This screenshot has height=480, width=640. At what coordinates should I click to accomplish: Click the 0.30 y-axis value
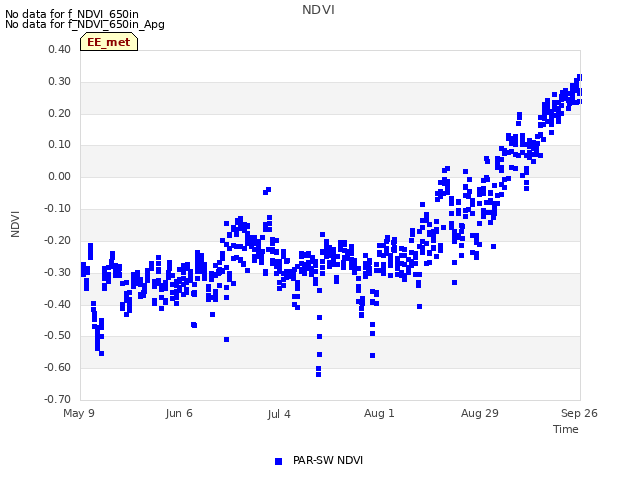coord(60,81)
